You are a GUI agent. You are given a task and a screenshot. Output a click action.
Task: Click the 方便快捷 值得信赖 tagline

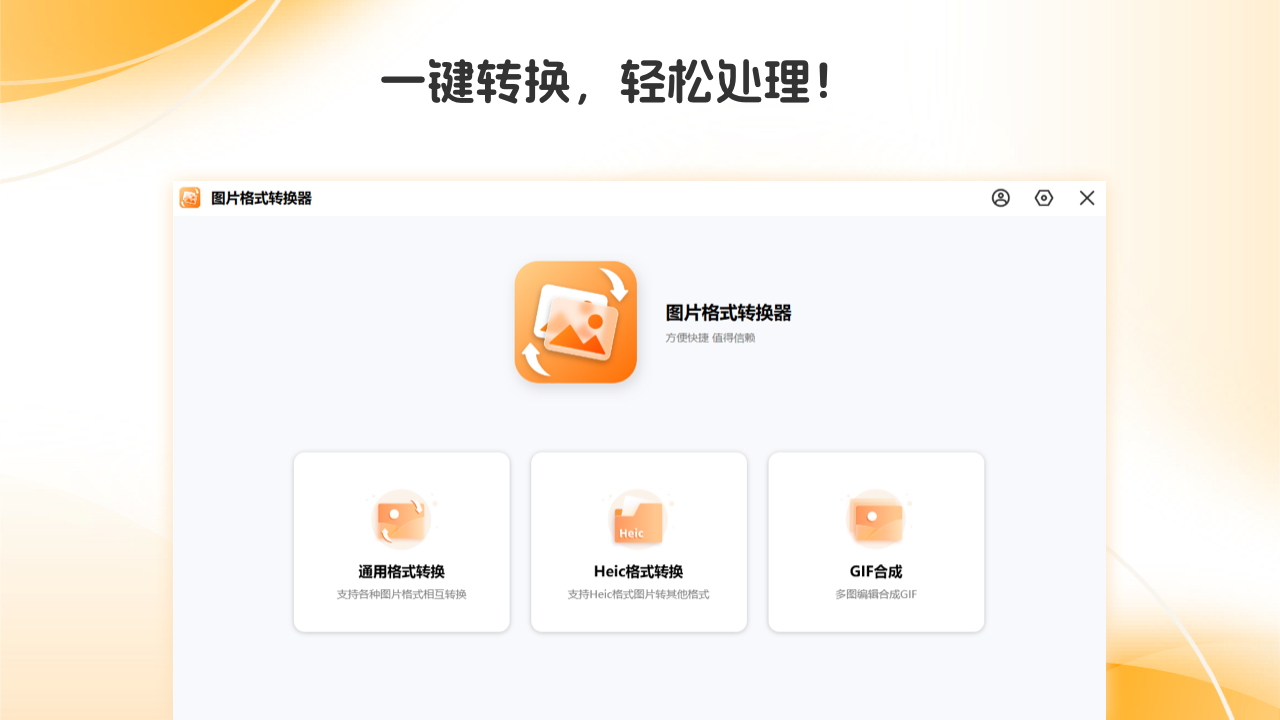tap(712, 337)
